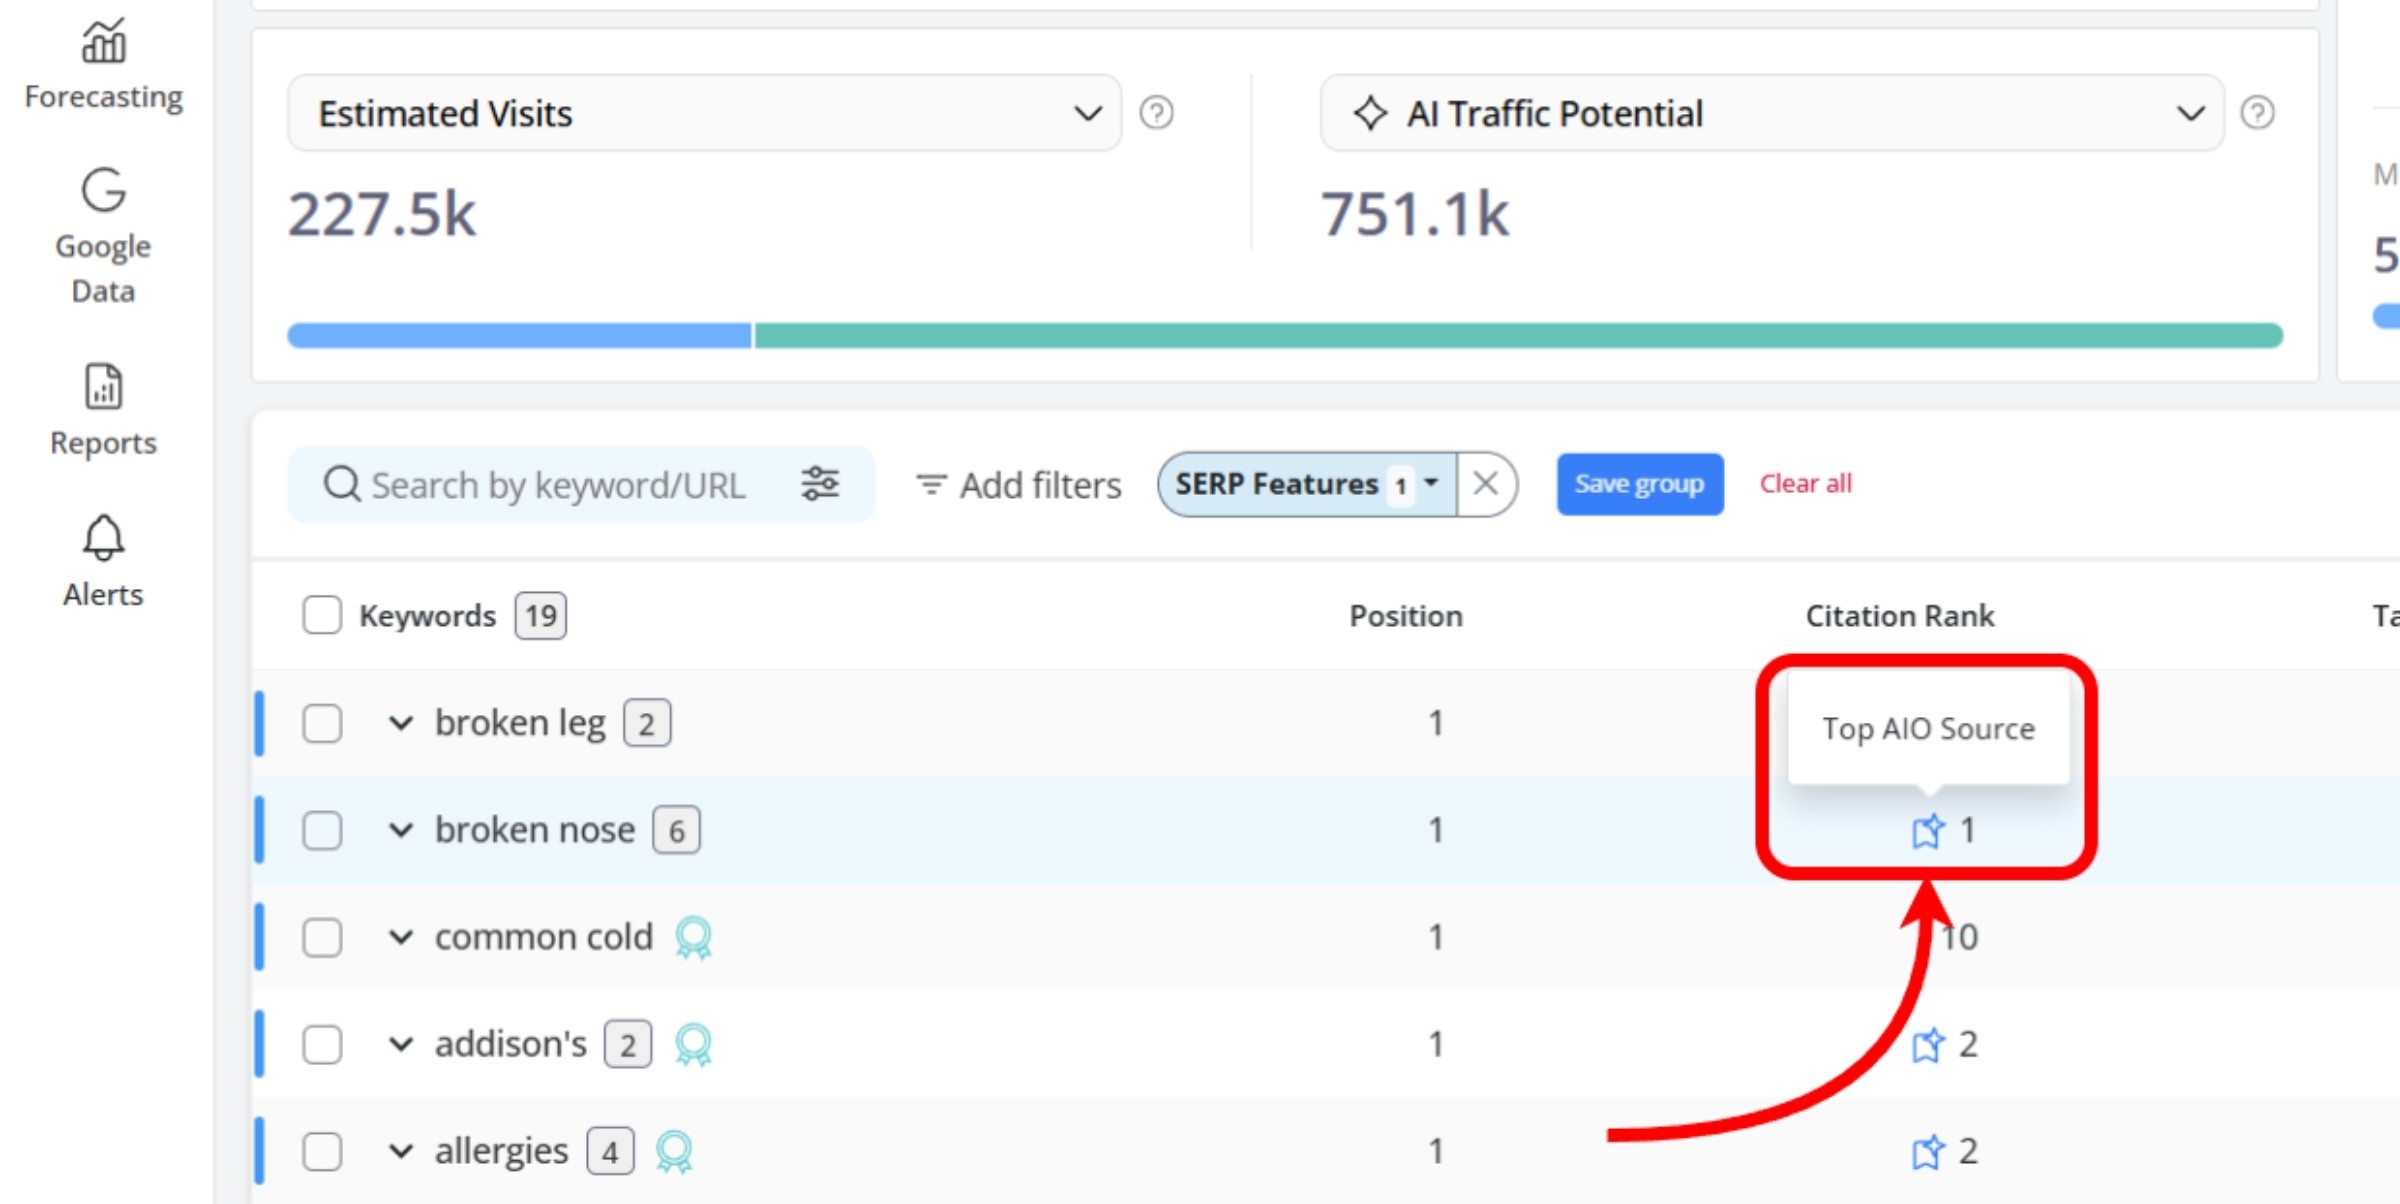Open the Forecasting sidebar icon
This screenshot has width=2400, height=1204.
tap(103, 43)
